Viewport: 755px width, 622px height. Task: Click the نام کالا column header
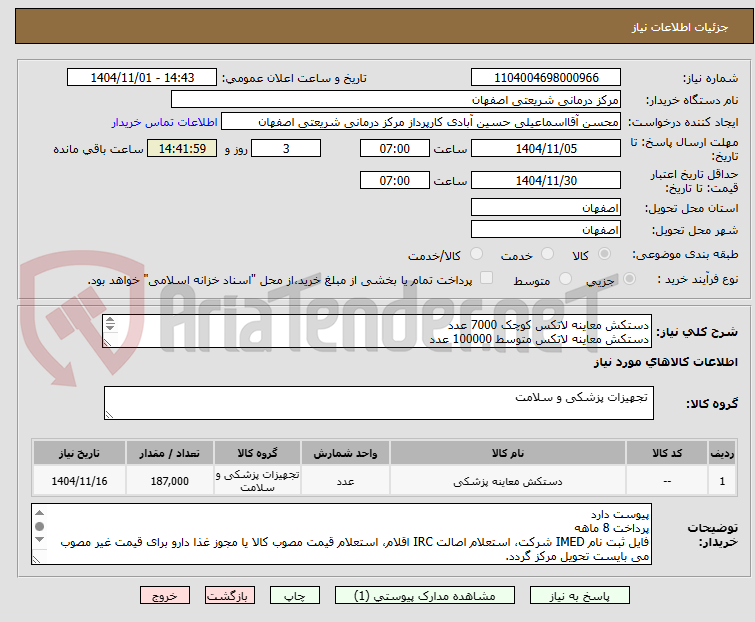508,453
